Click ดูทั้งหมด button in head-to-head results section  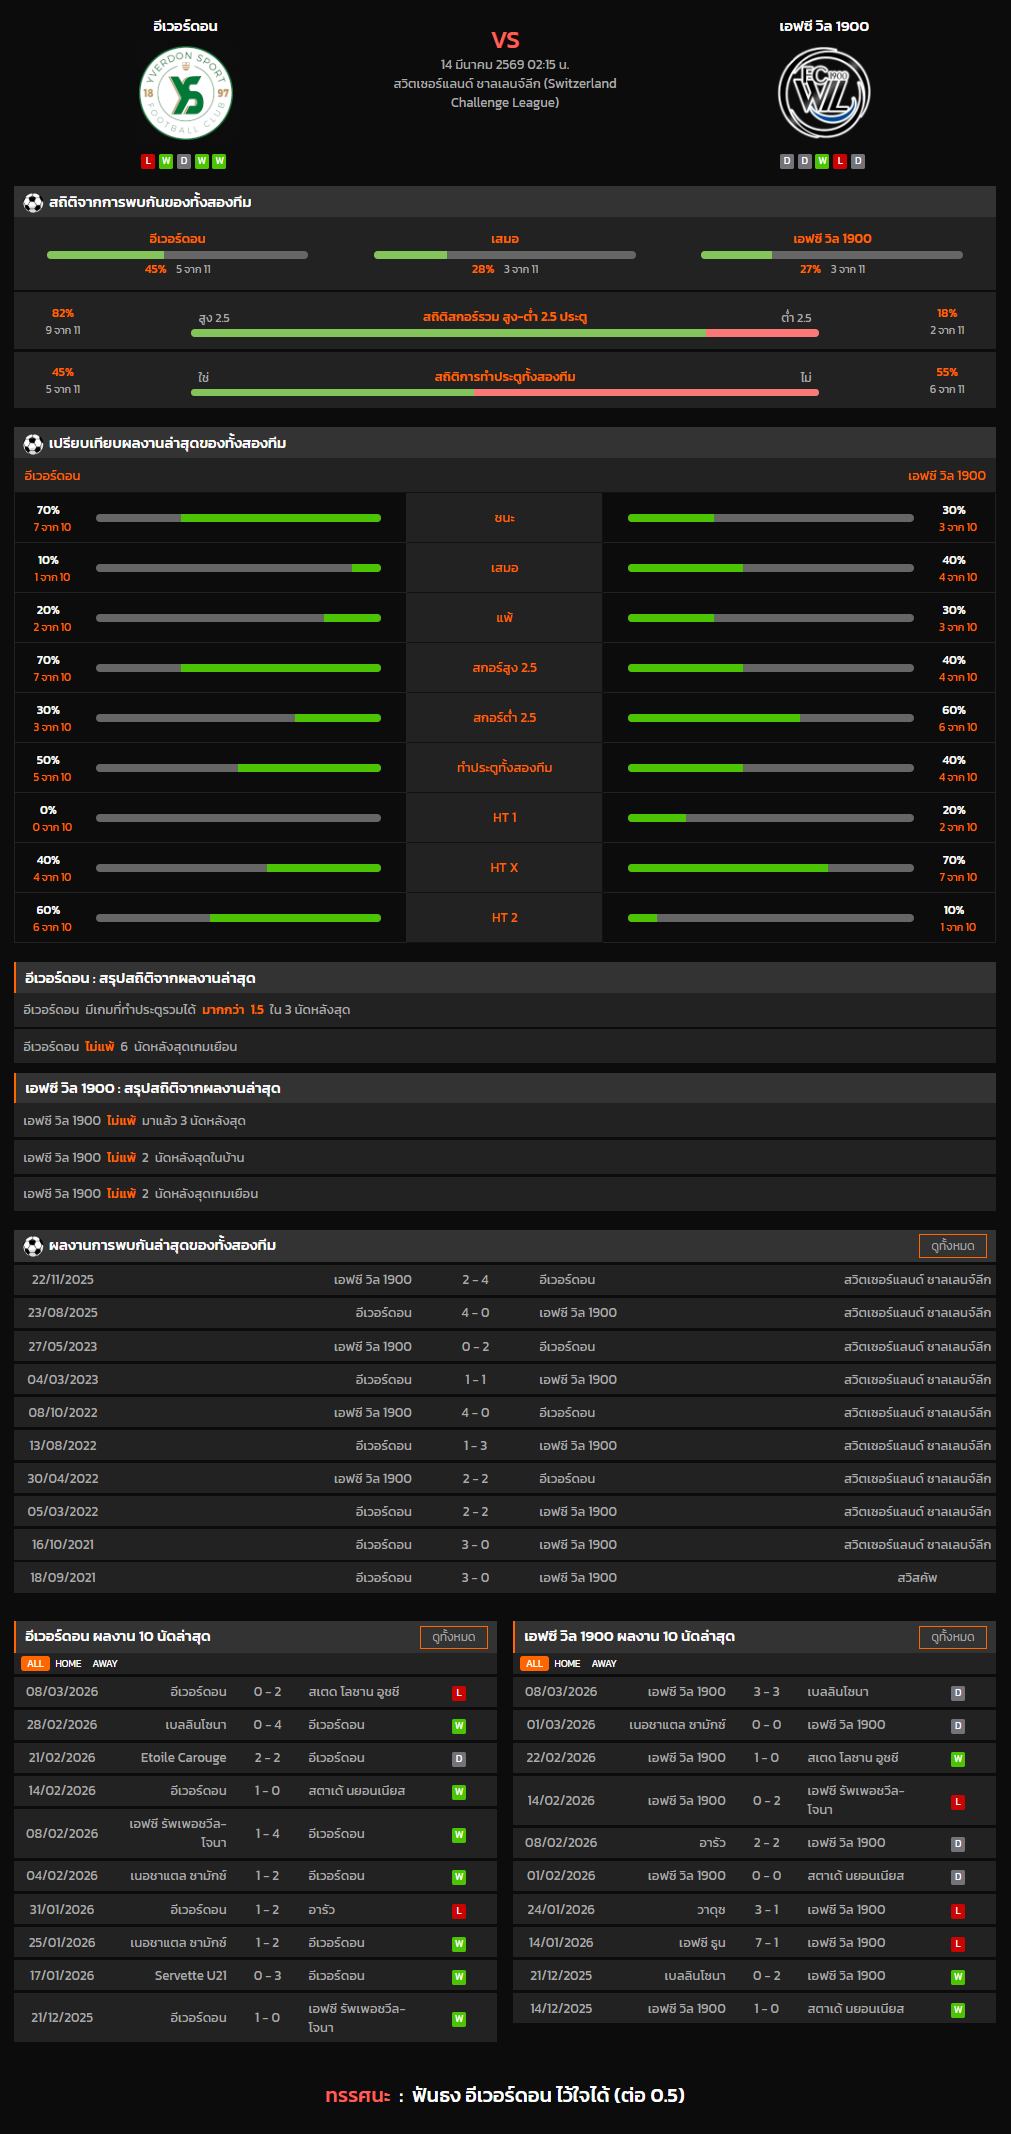952,1246
